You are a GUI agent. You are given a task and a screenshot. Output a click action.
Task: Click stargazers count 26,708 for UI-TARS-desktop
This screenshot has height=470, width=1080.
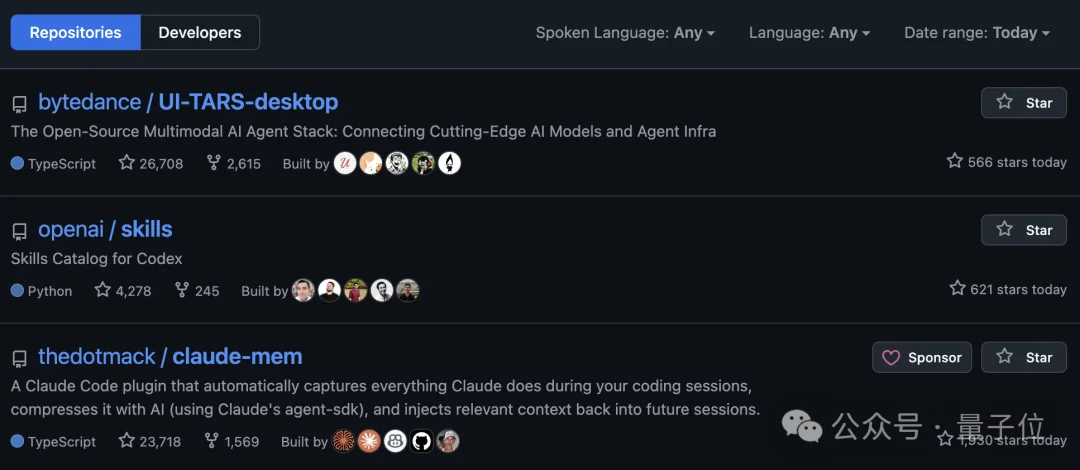coord(151,163)
